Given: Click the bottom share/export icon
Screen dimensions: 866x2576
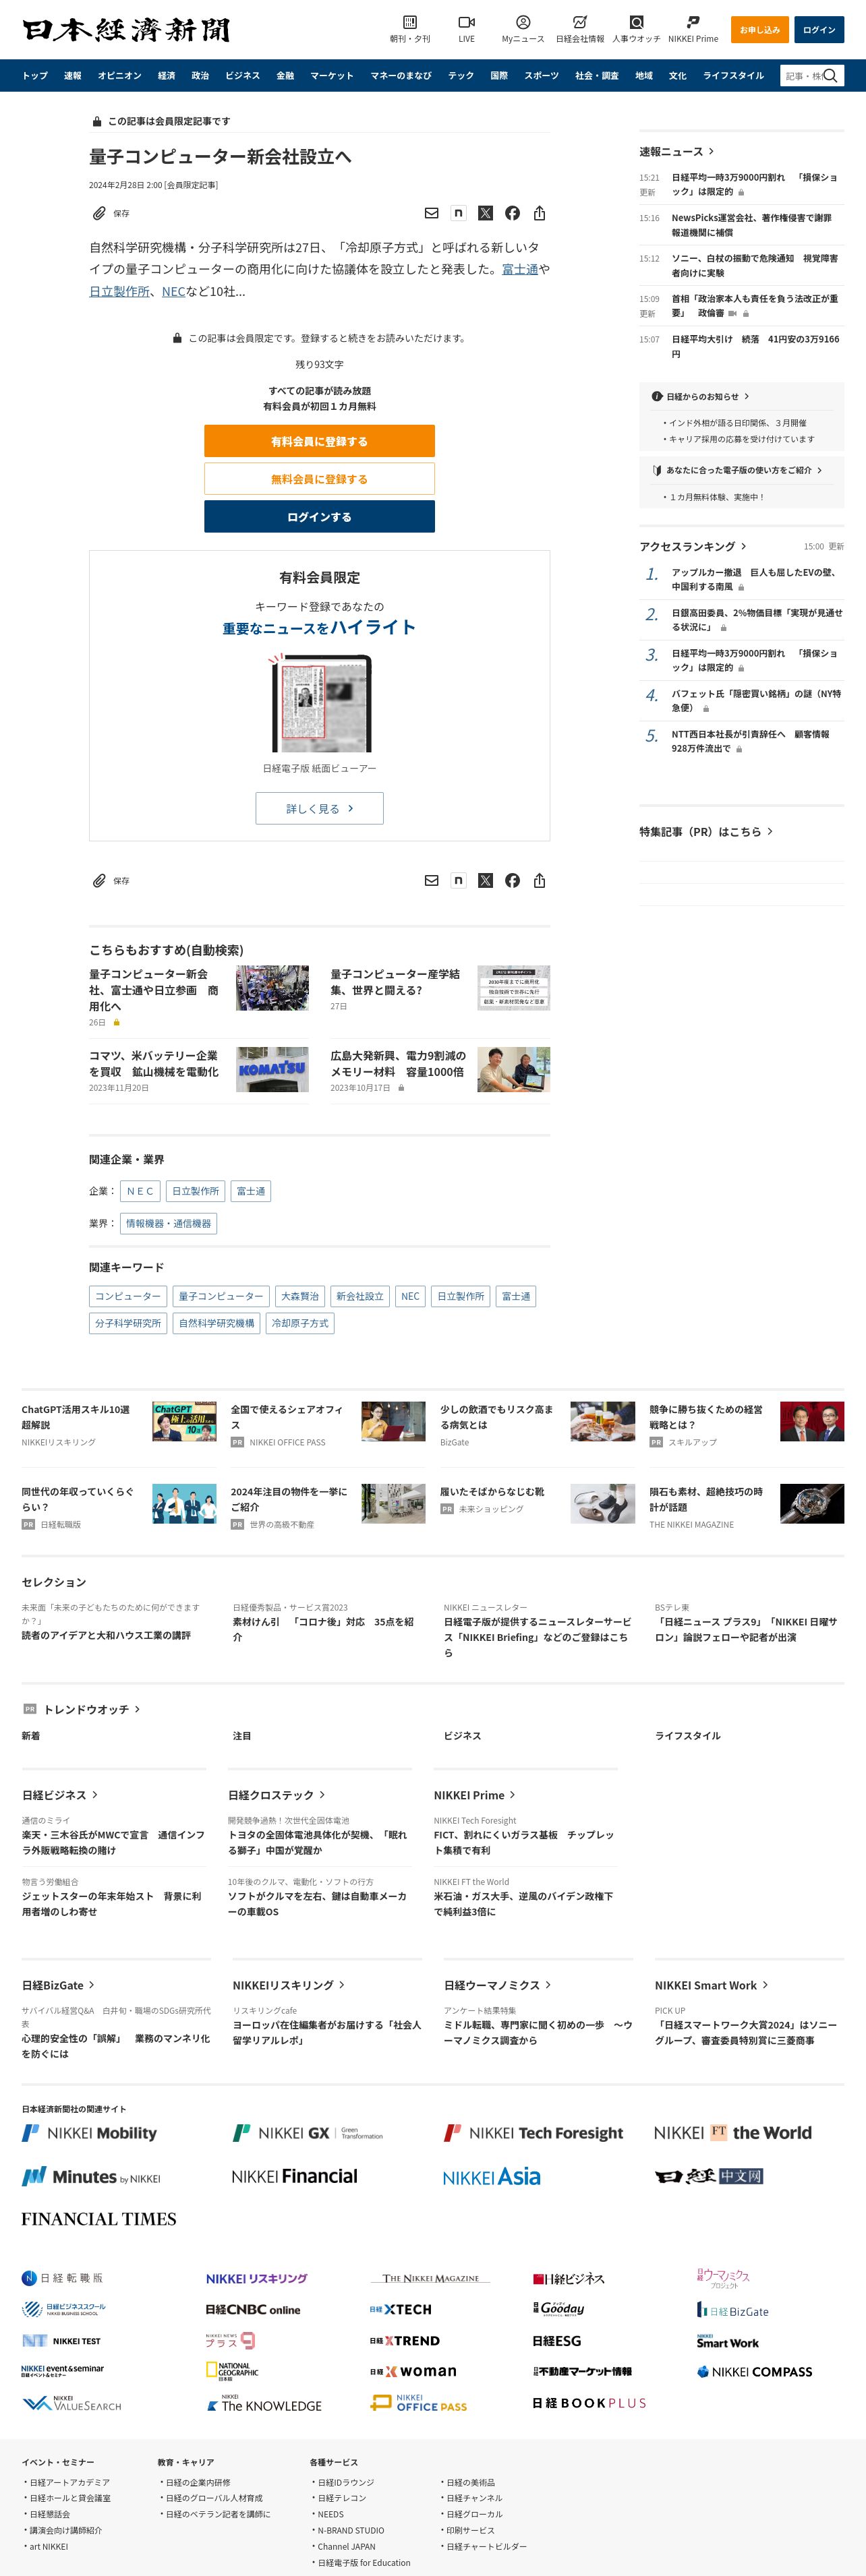Looking at the screenshot, I should 539,881.
